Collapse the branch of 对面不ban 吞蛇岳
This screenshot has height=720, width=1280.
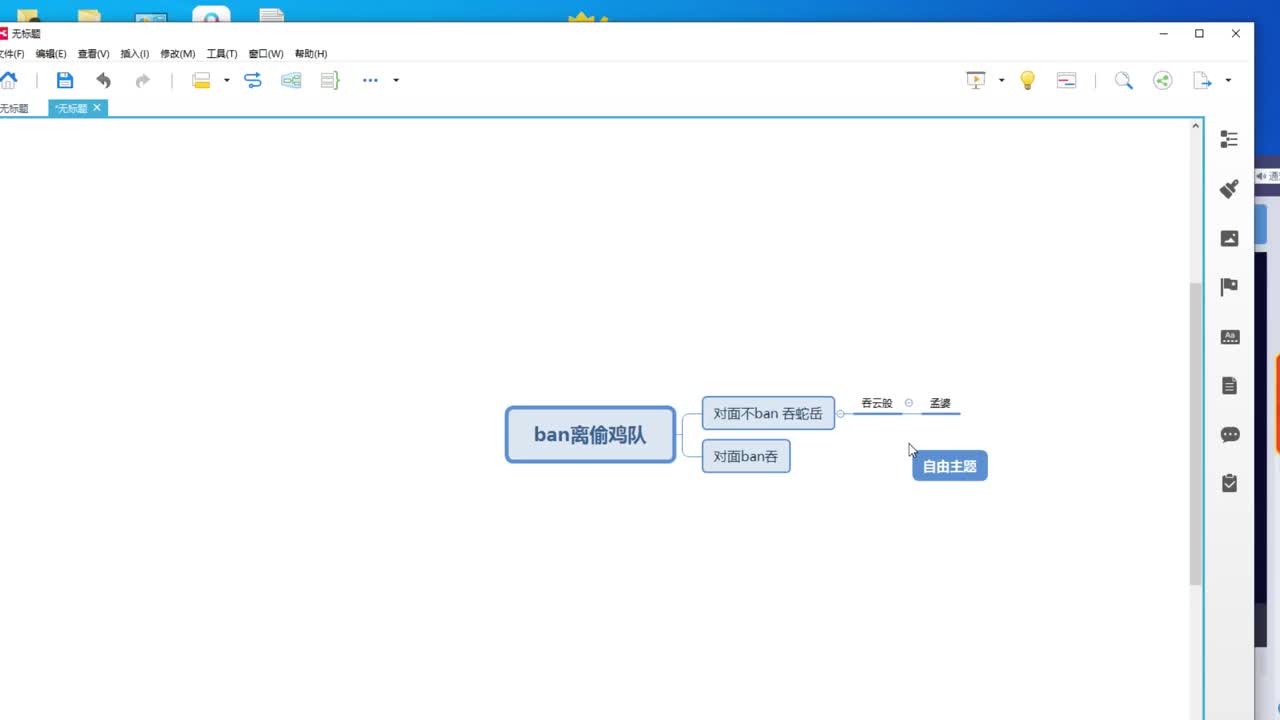841,414
